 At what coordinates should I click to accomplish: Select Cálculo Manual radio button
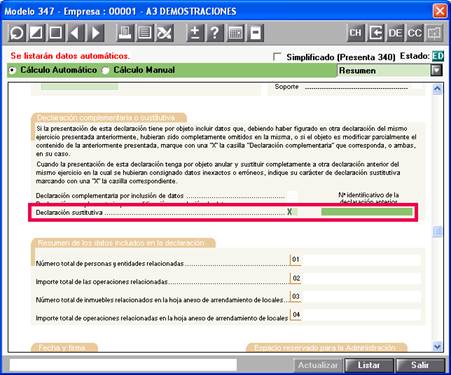pyautogui.click(x=105, y=71)
